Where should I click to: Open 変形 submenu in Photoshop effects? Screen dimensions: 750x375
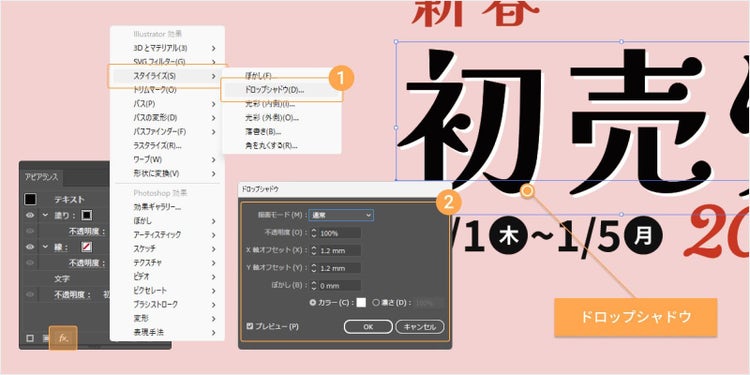[x=167, y=318]
